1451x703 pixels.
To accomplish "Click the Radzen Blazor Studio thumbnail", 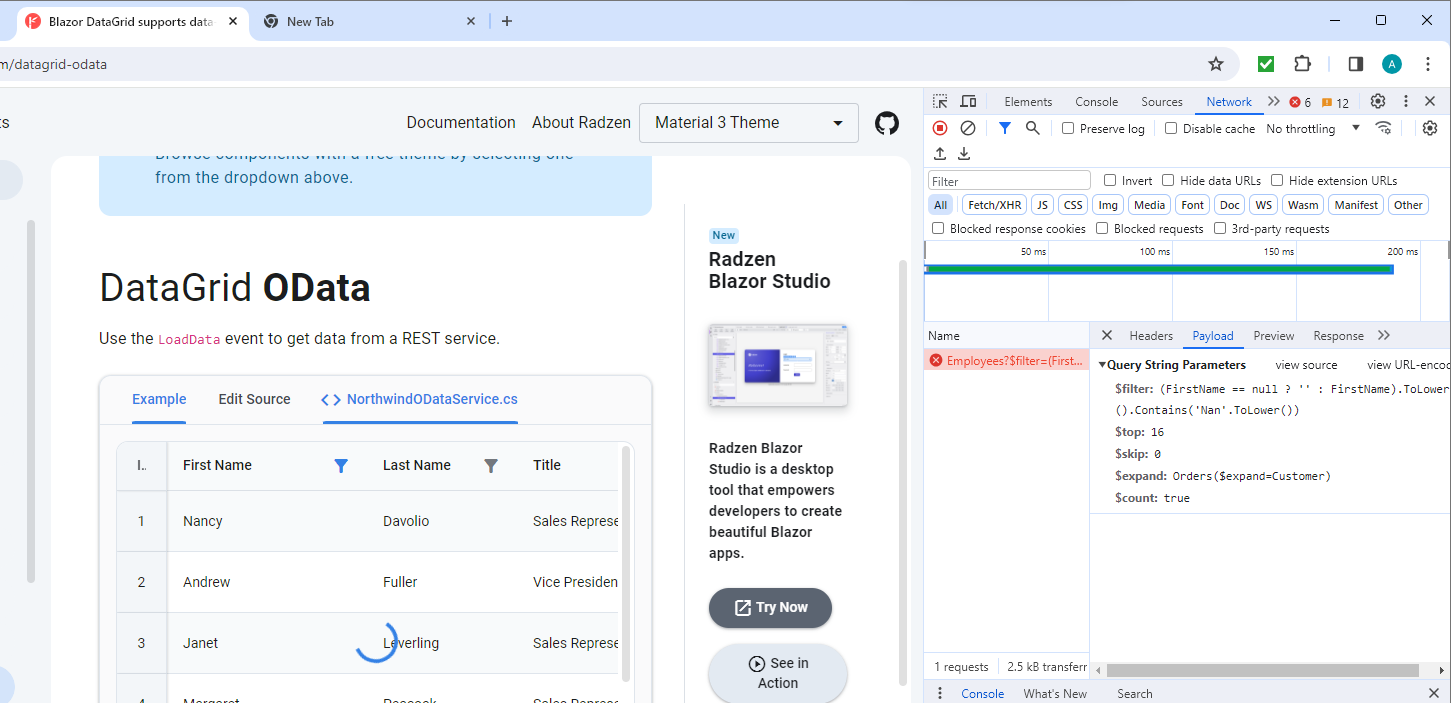I will [778, 365].
